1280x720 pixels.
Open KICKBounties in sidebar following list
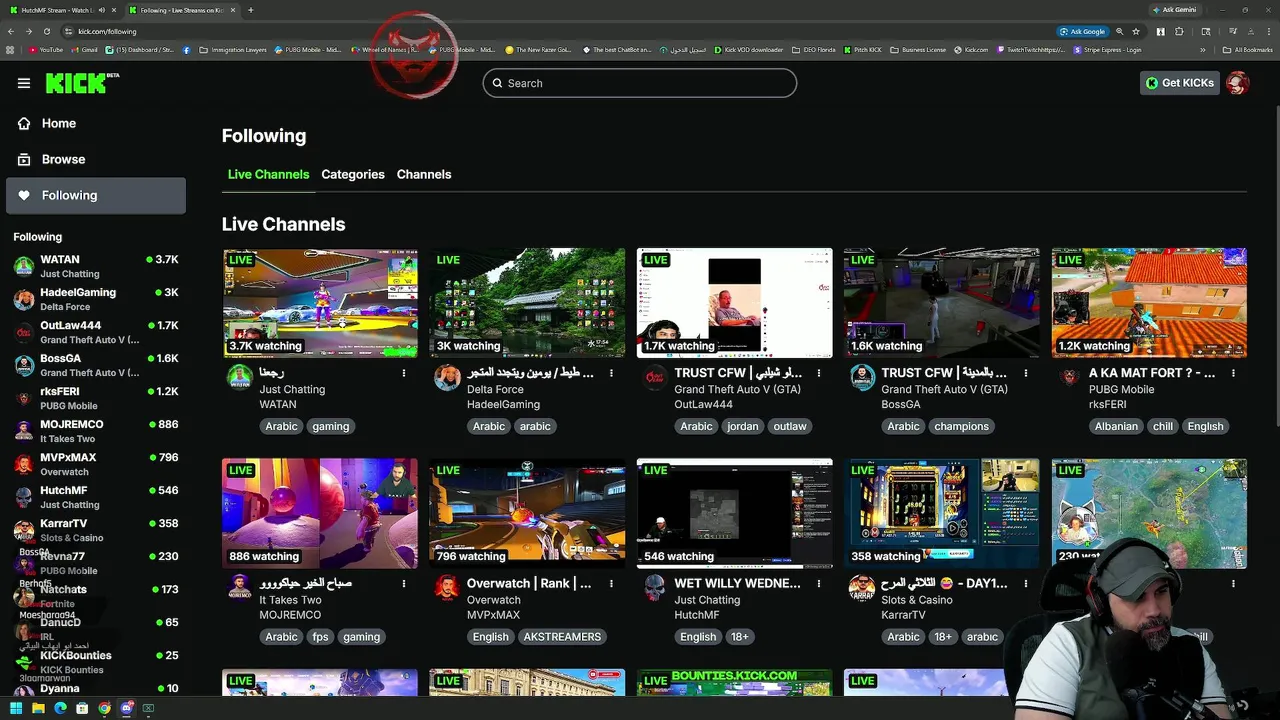[x=96, y=662]
